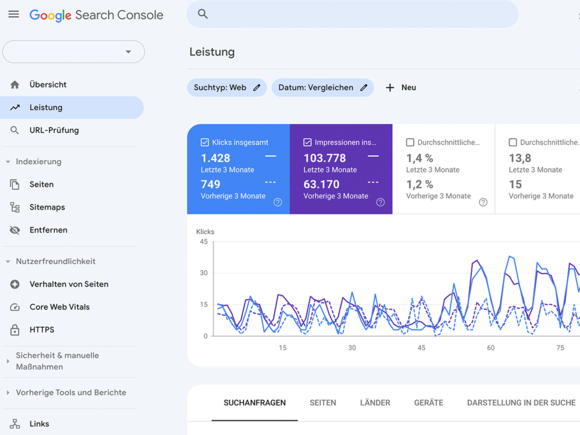Edit Suchtyp filter via pencil icon

[257, 88]
